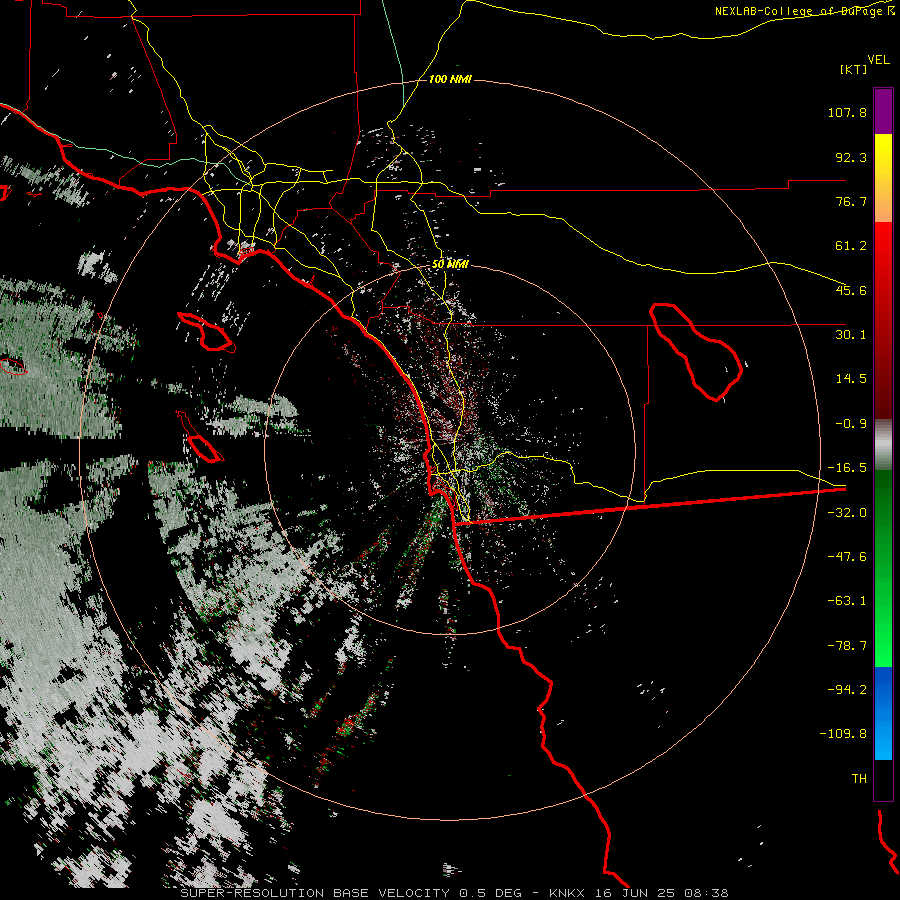Click the 50 NMI range ring label
The image size is (900, 900).
[x=450, y=264]
